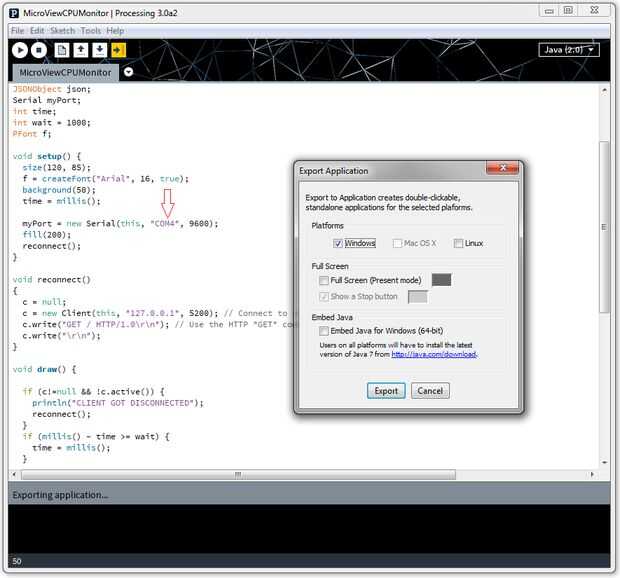Select the MicroViewCPUMonitor tab
This screenshot has width=620, height=578.
[65, 73]
